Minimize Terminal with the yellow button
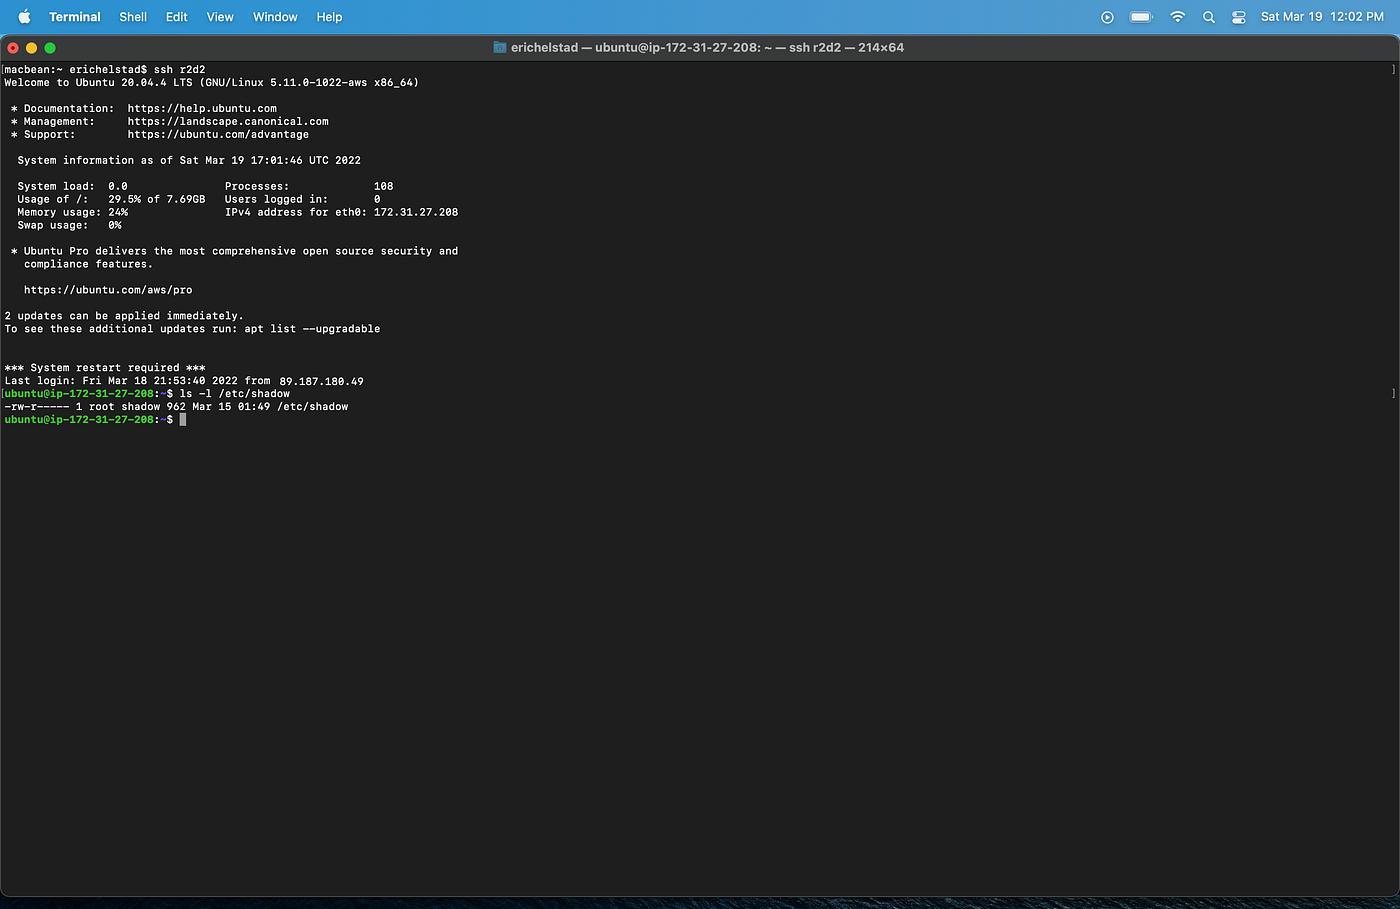This screenshot has width=1400, height=909. click(31, 48)
